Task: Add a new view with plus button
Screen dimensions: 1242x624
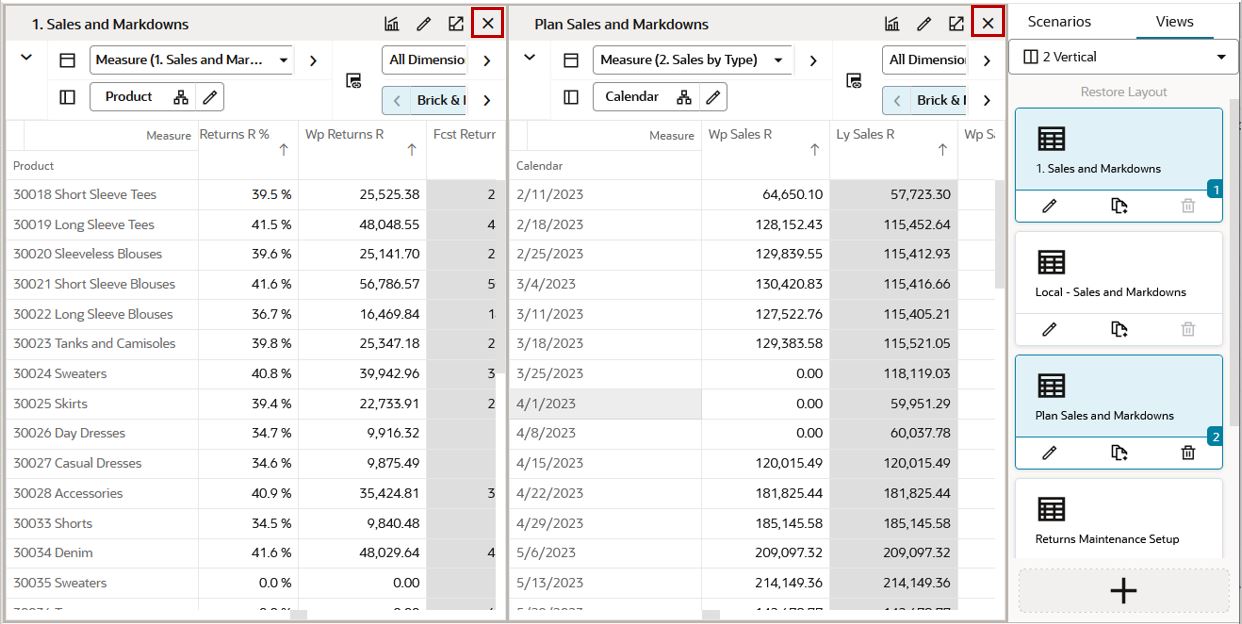Action: [x=1124, y=591]
